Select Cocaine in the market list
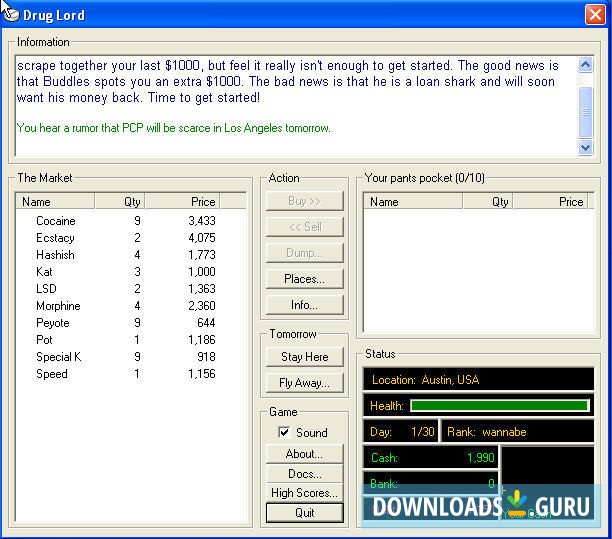This screenshot has height=539, width=612. click(x=56, y=221)
